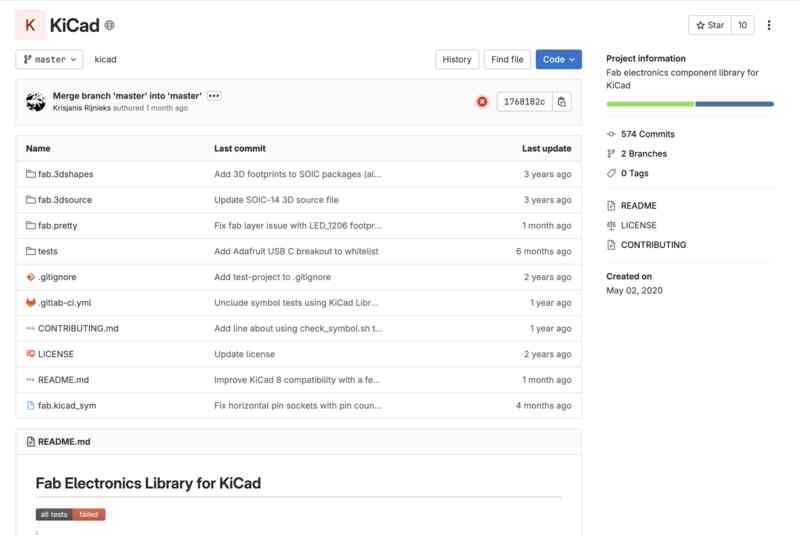Click the Find file button
The width and height of the screenshot is (800, 535).
pos(508,60)
